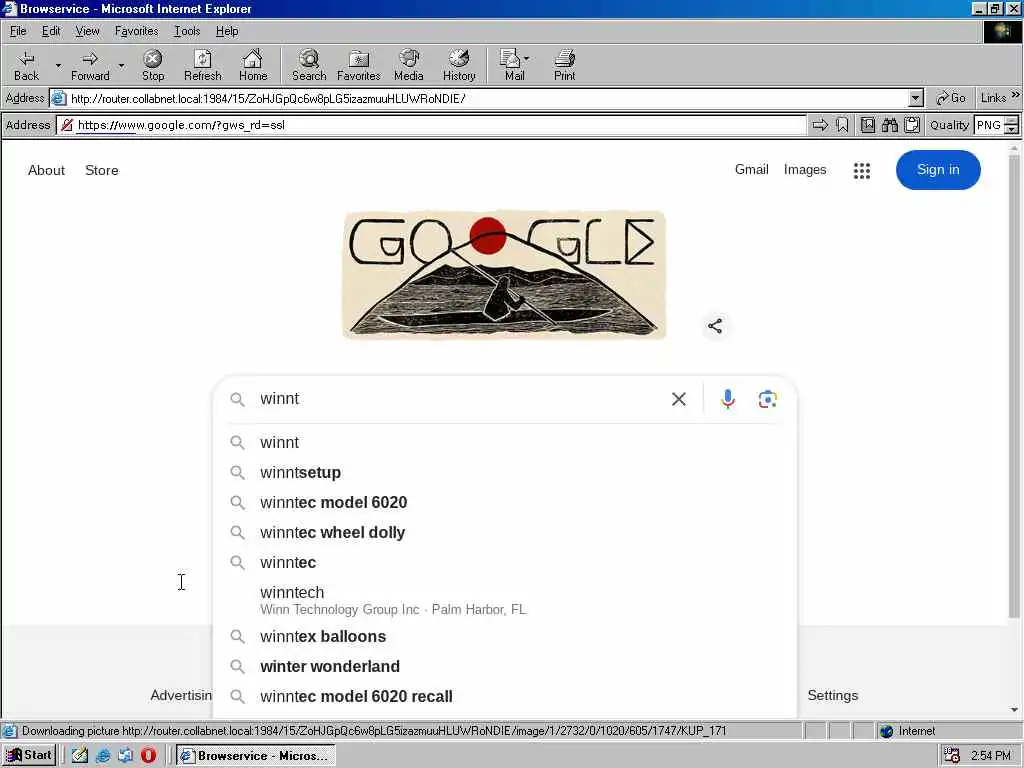Open the Media toolbar button
Viewport: 1024px width, 768px height.
tap(409, 65)
